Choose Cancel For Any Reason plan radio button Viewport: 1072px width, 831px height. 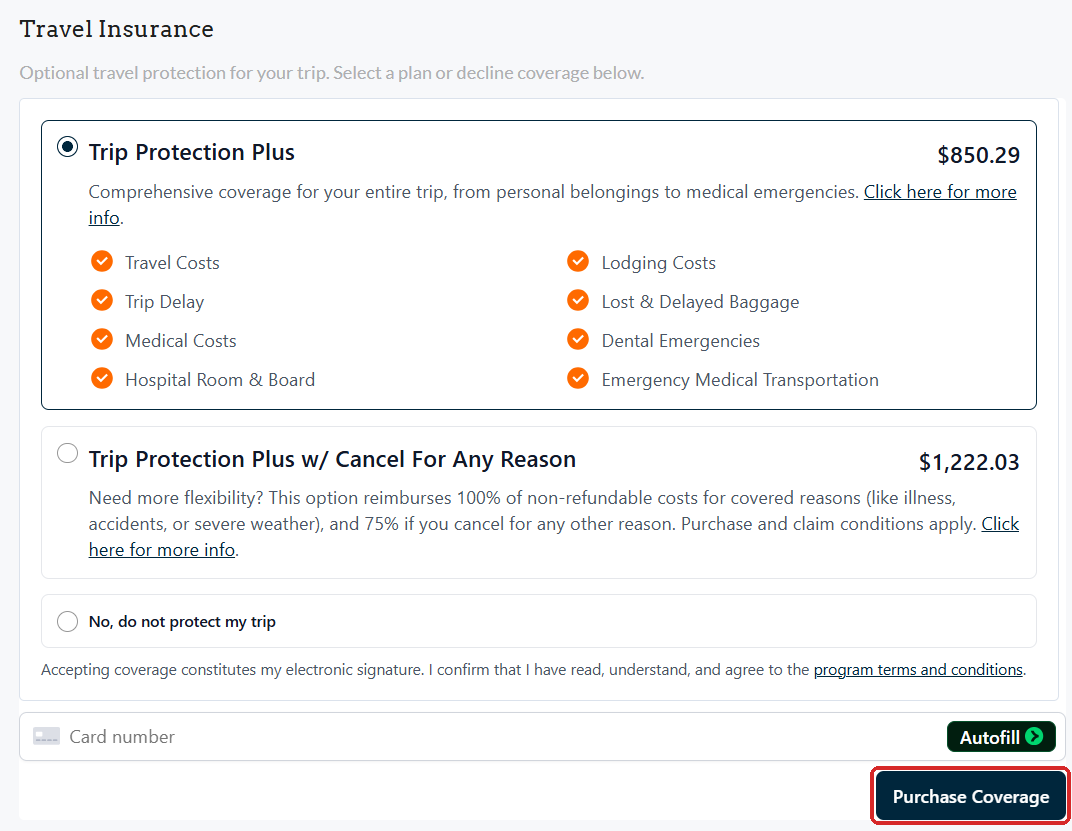point(67,453)
